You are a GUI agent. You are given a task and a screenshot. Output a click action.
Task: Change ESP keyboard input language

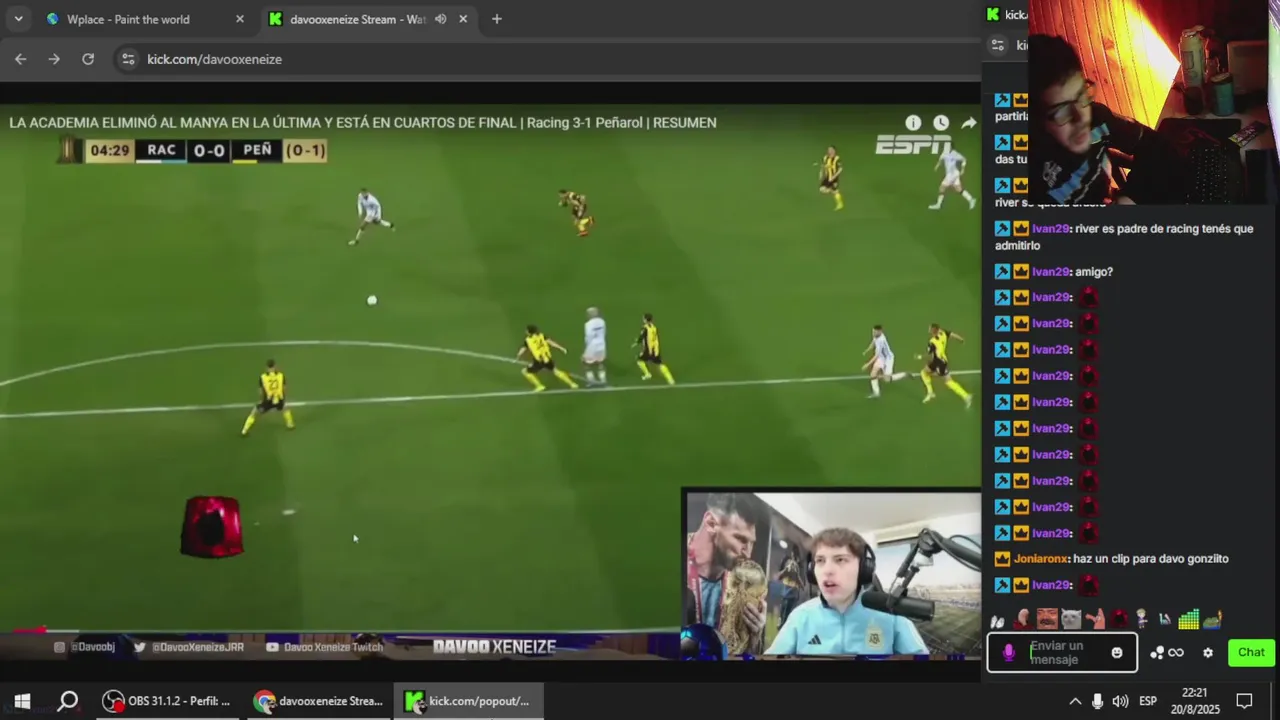[1148, 701]
